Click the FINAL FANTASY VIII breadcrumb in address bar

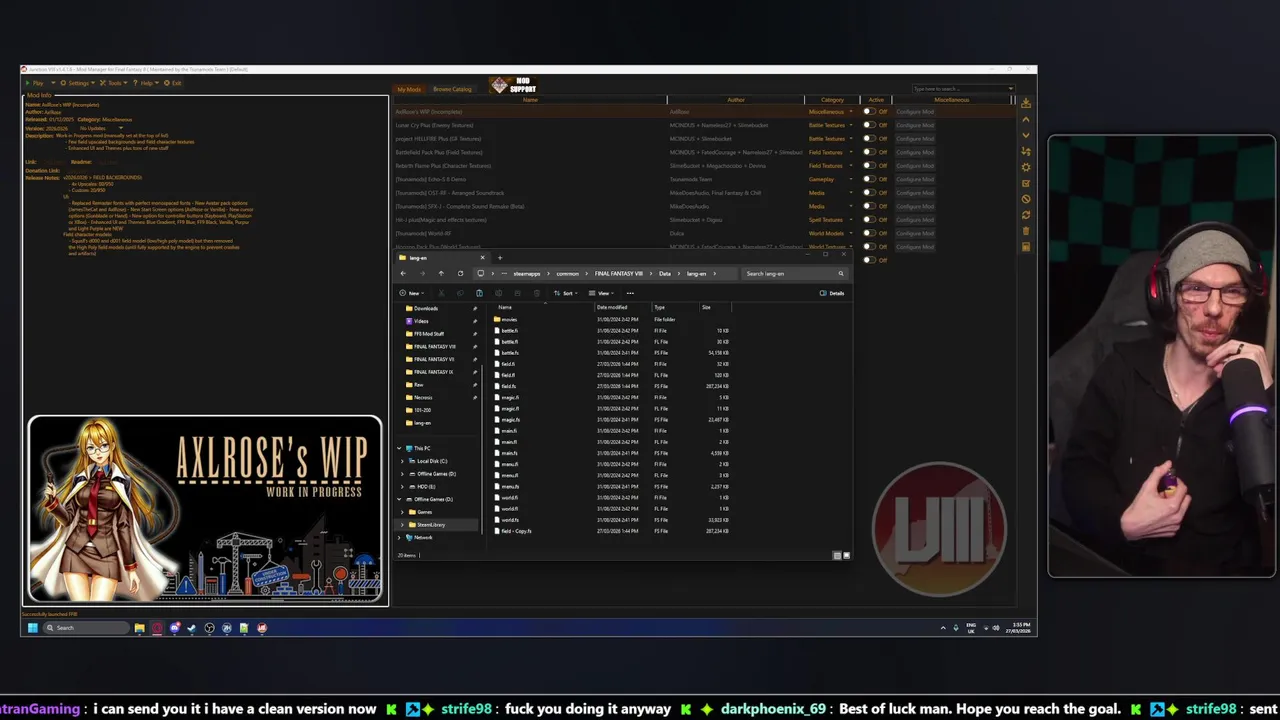click(x=619, y=273)
